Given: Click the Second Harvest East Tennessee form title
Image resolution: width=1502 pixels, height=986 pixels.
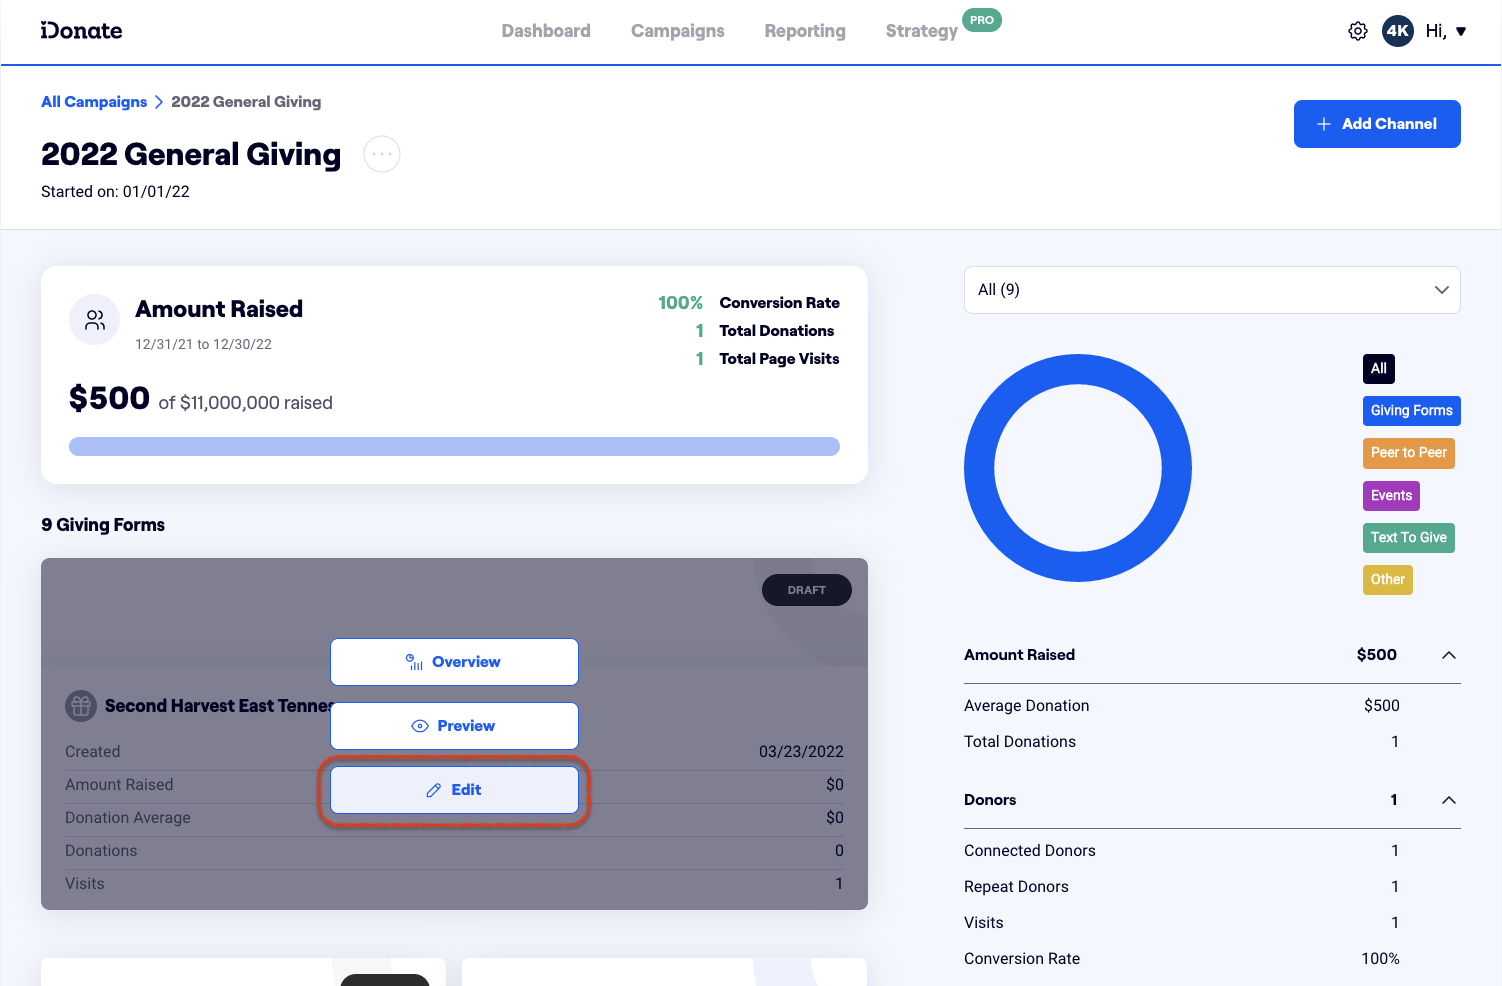Looking at the screenshot, I should coord(218,706).
